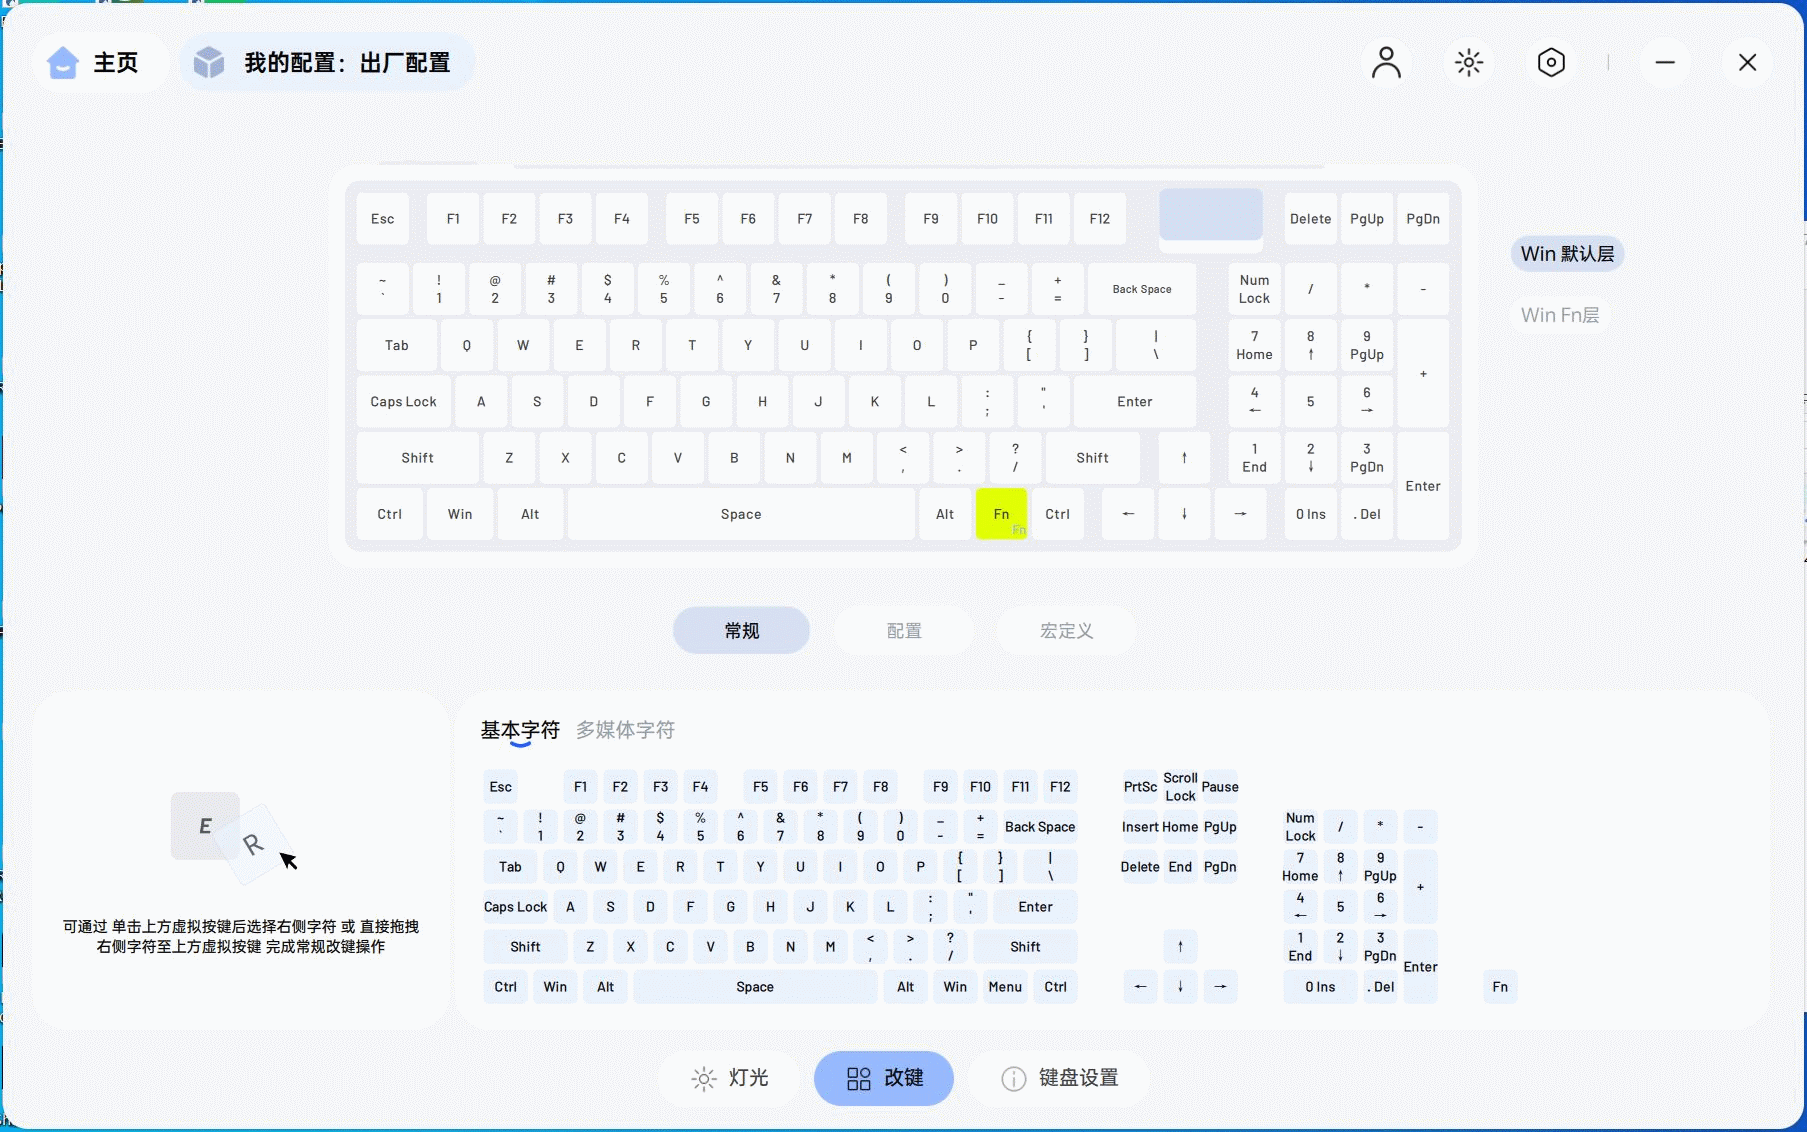Choose the numpad plus key in character panel
1807x1132 pixels.
(x=1420, y=887)
